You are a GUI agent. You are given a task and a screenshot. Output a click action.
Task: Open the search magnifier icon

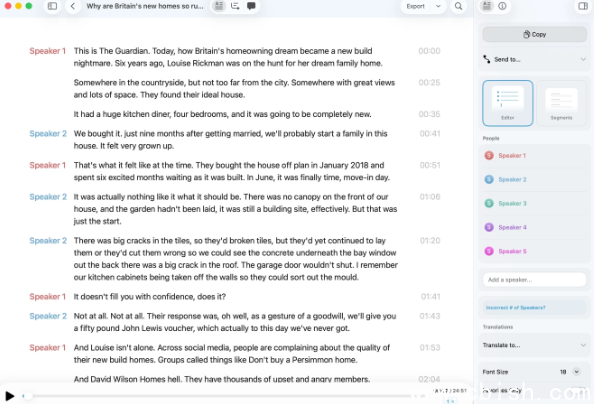click(458, 6)
